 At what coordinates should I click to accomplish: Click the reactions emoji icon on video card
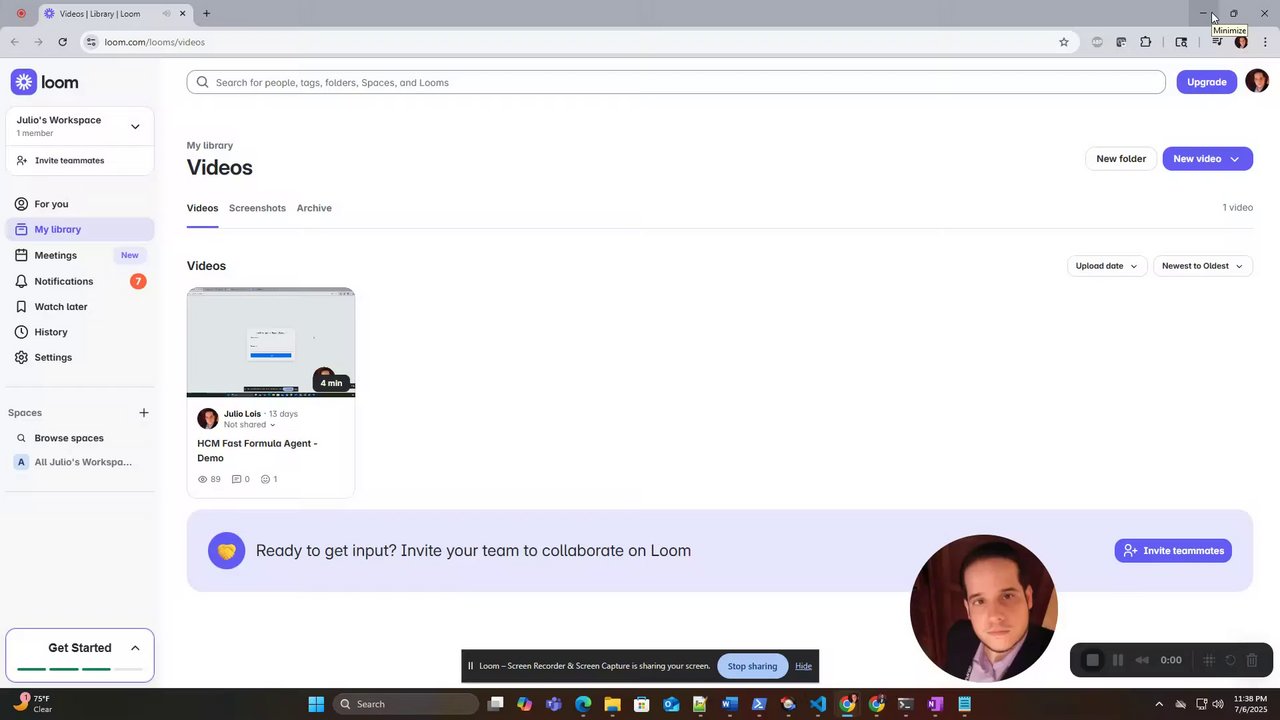(266, 479)
